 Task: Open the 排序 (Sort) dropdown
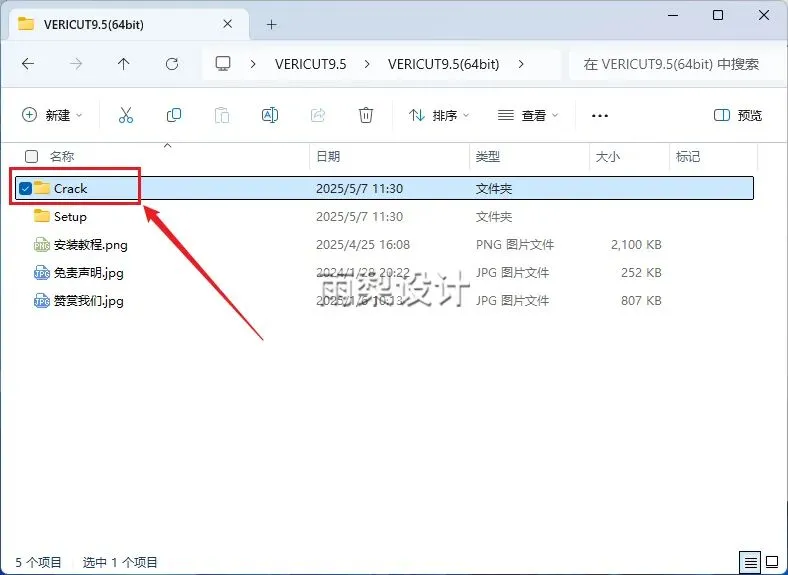pyautogui.click(x=439, y=115)
